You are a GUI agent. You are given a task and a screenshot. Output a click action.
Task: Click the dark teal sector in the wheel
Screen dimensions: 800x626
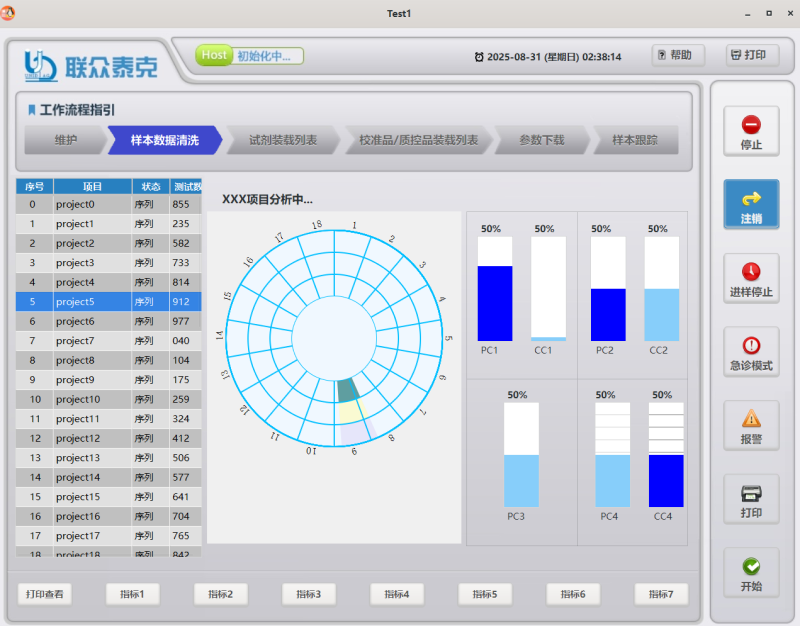point(348,391)
